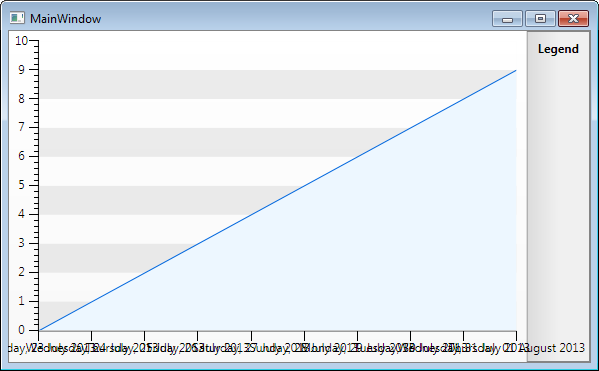Close the MainWindow window
The width and height of the screenshot is (599, 371).
573,18
